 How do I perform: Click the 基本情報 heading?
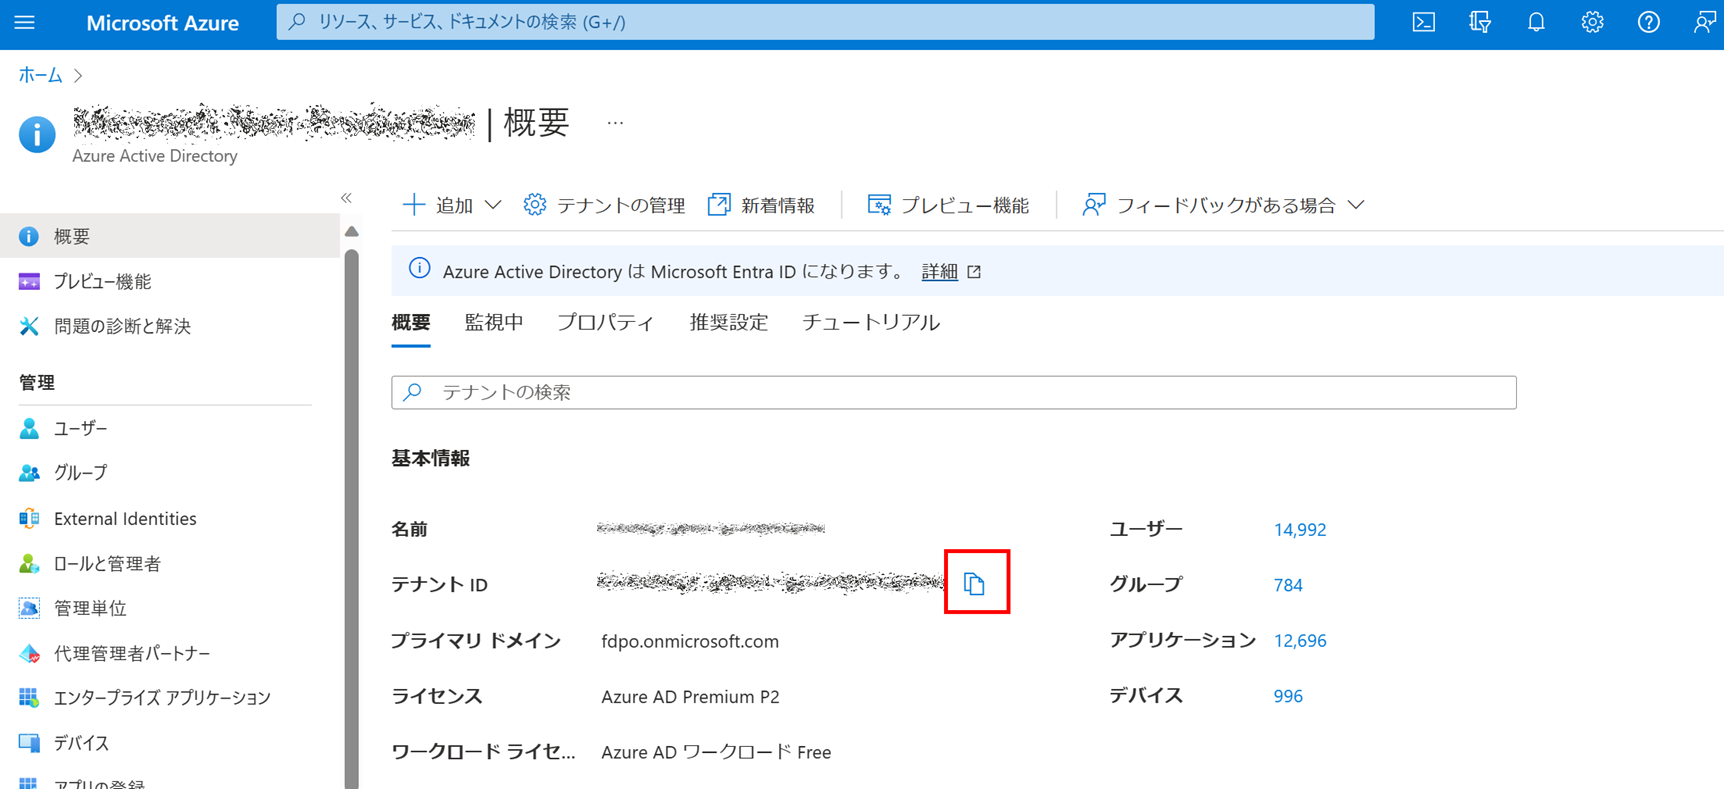(x=430, y=458)
